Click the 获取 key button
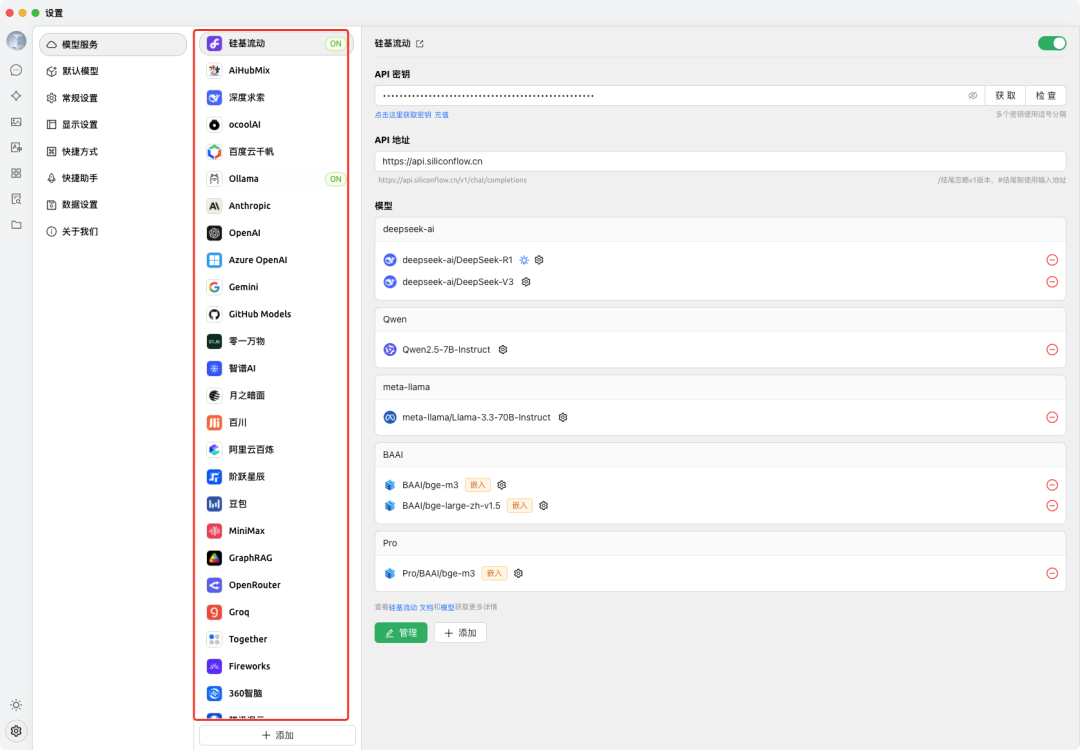Viewport: 1080px width, 750px height. click(1005, 96)
